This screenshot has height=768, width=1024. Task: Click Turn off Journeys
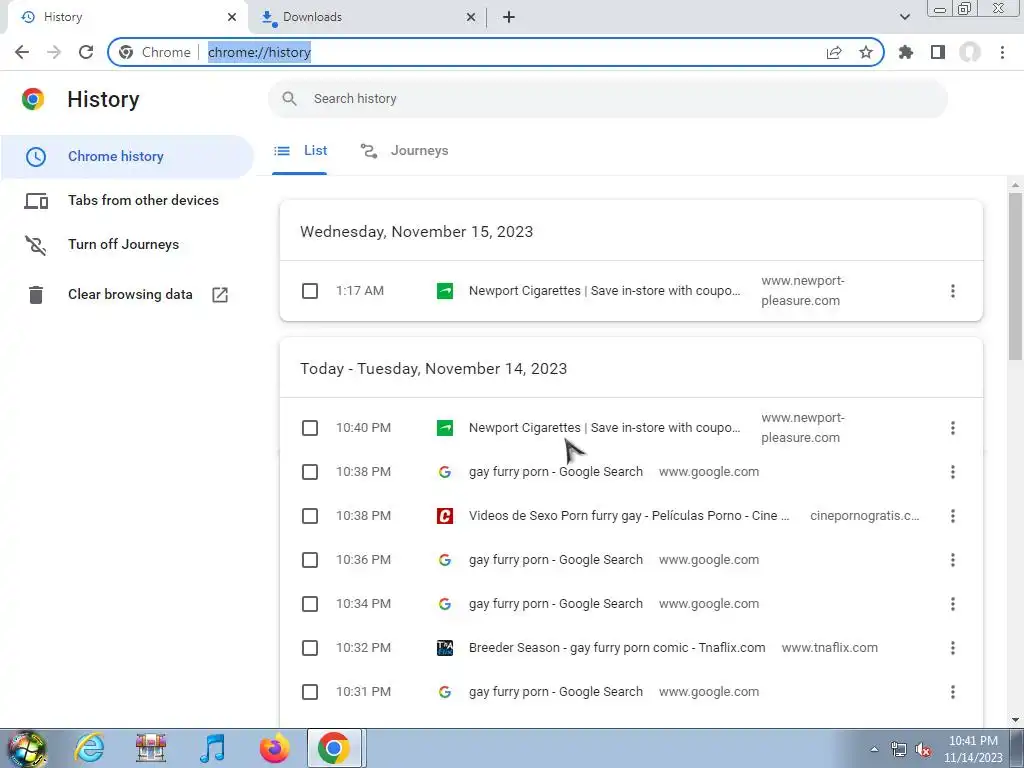127,244
